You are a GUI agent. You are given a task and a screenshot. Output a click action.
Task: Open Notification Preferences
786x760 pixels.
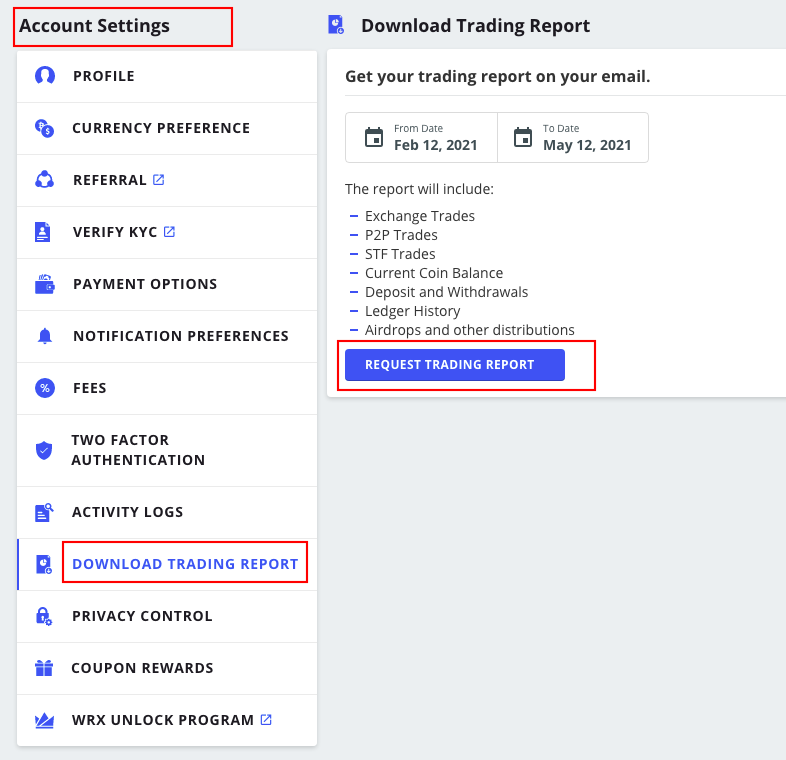point(167,336)
